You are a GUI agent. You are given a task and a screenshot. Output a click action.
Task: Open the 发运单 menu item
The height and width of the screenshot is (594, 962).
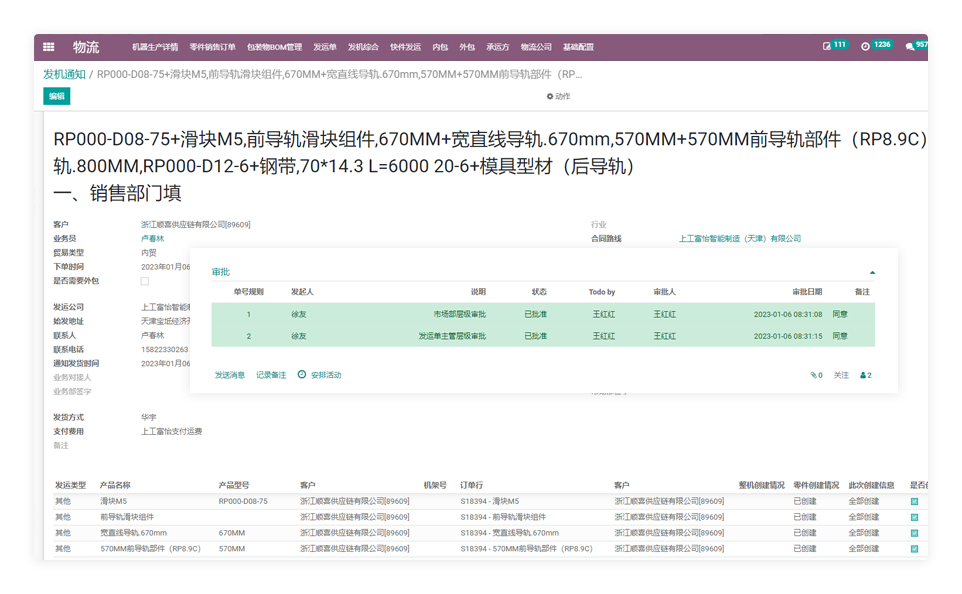tap(325, 47)
